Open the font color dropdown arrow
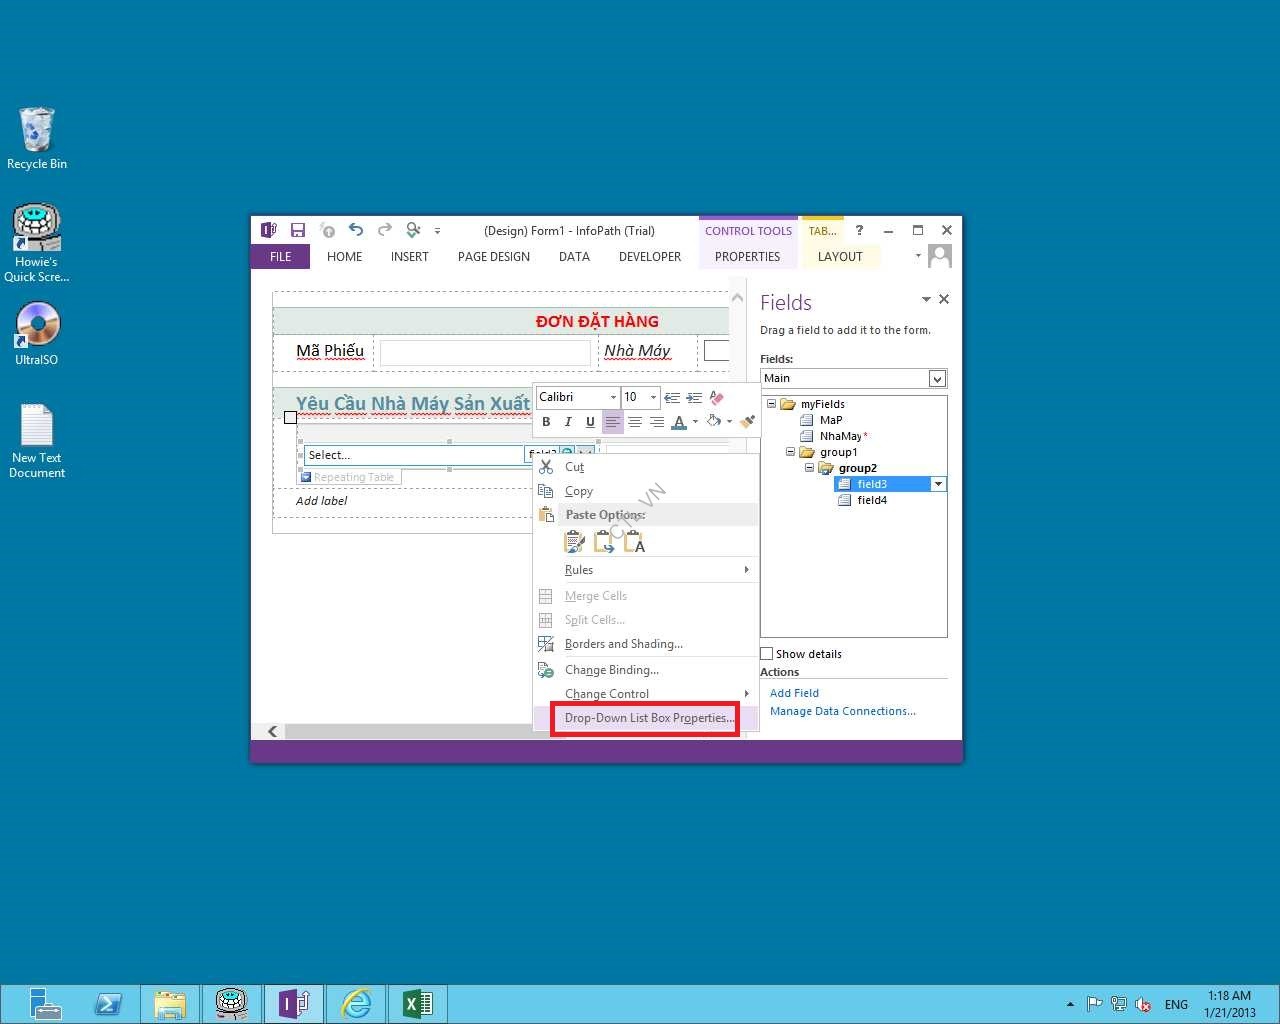Viewport: 1280px width, 1024px height. (695, 422)
